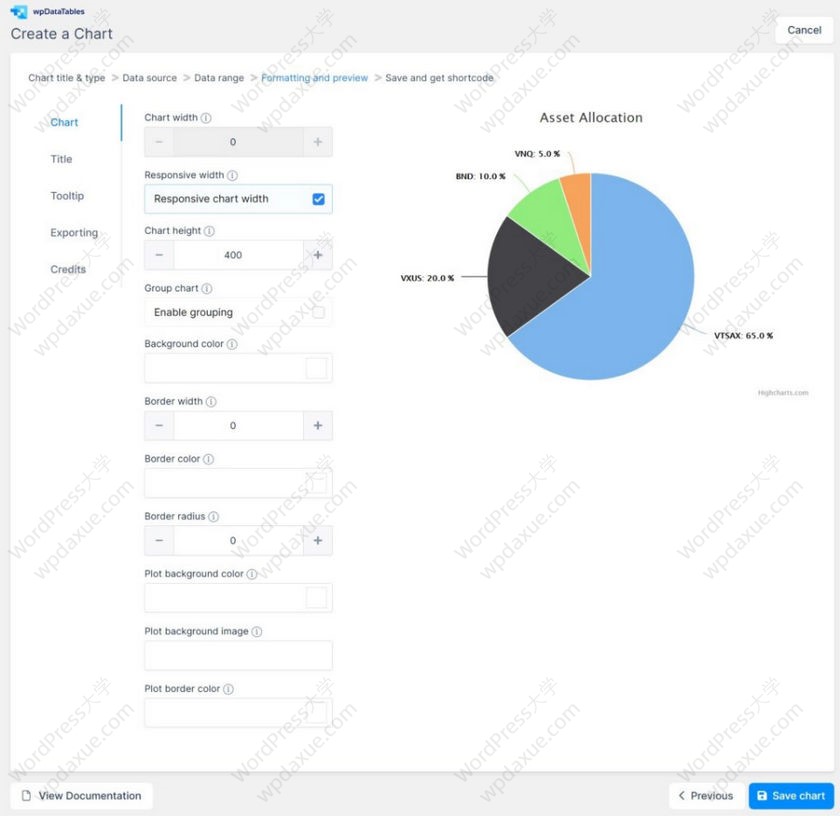Increase Chart width with plus button
The height and width of the screenshot is (816, 840).
click(x=318, y=142)
